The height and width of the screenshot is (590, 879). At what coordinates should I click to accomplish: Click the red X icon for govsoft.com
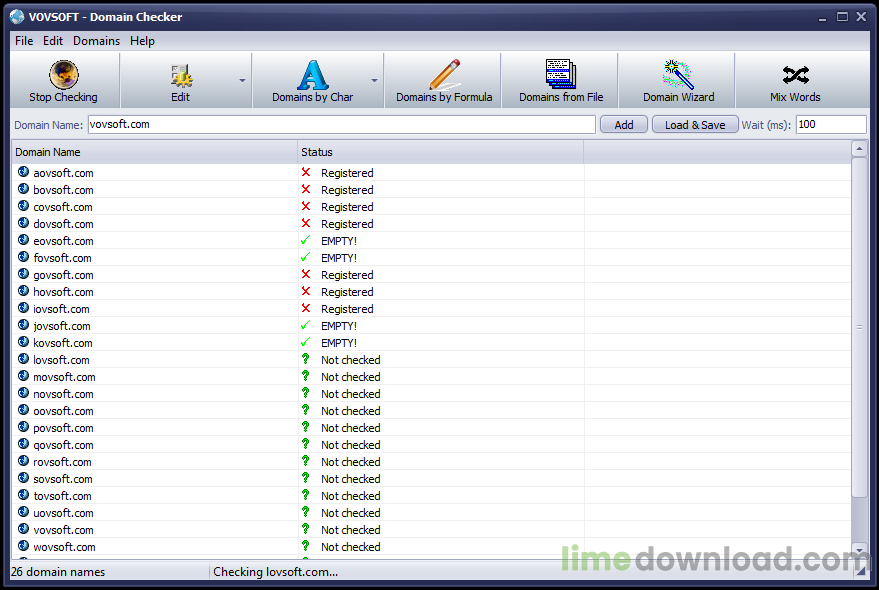point(306,274)
